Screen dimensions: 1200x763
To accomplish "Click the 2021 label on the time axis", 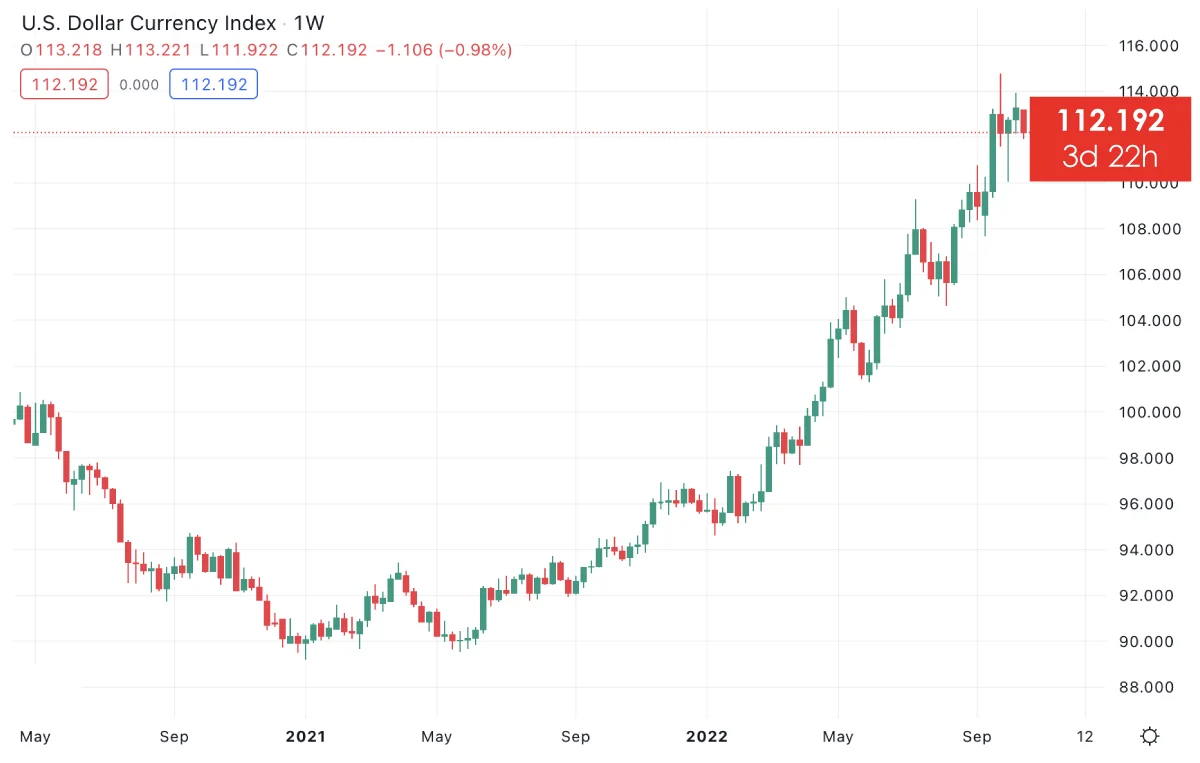I will [x=306, y=736].
